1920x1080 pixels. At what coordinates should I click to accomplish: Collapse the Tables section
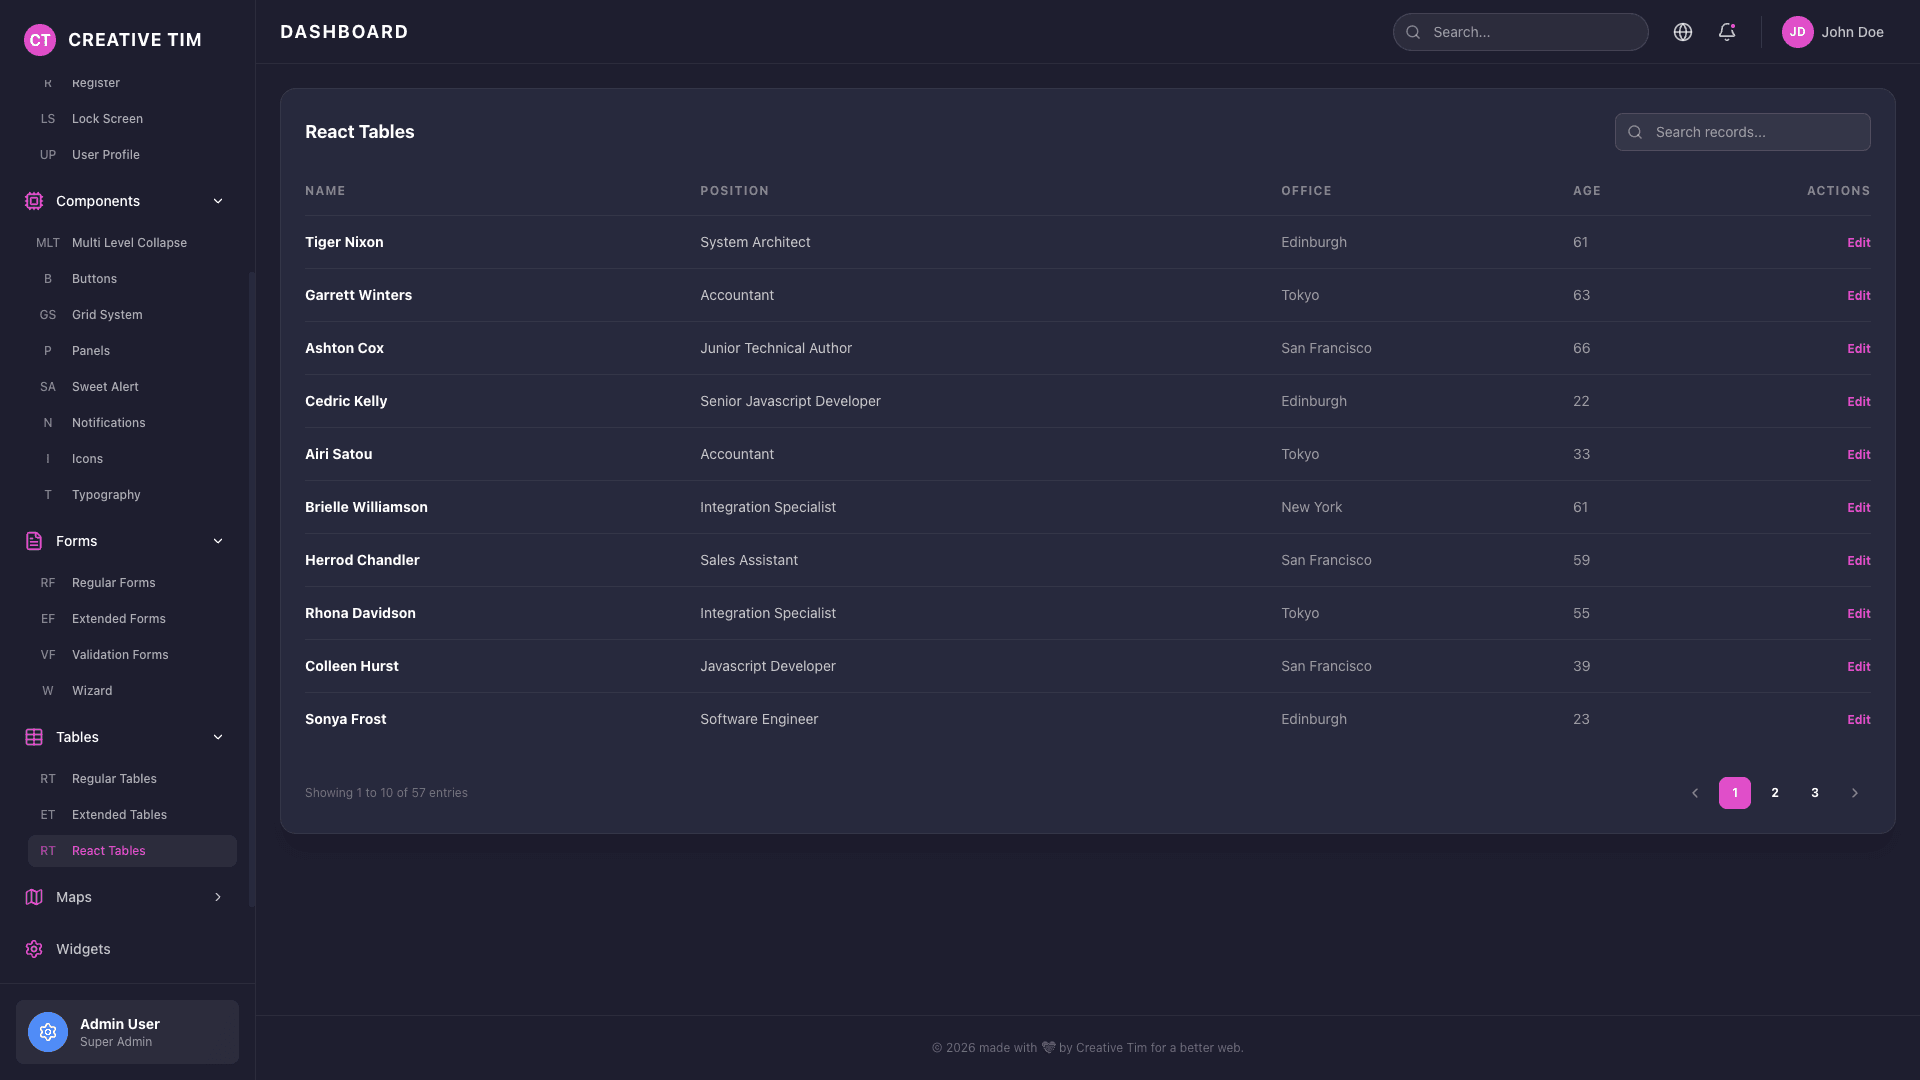pos(218,737)
